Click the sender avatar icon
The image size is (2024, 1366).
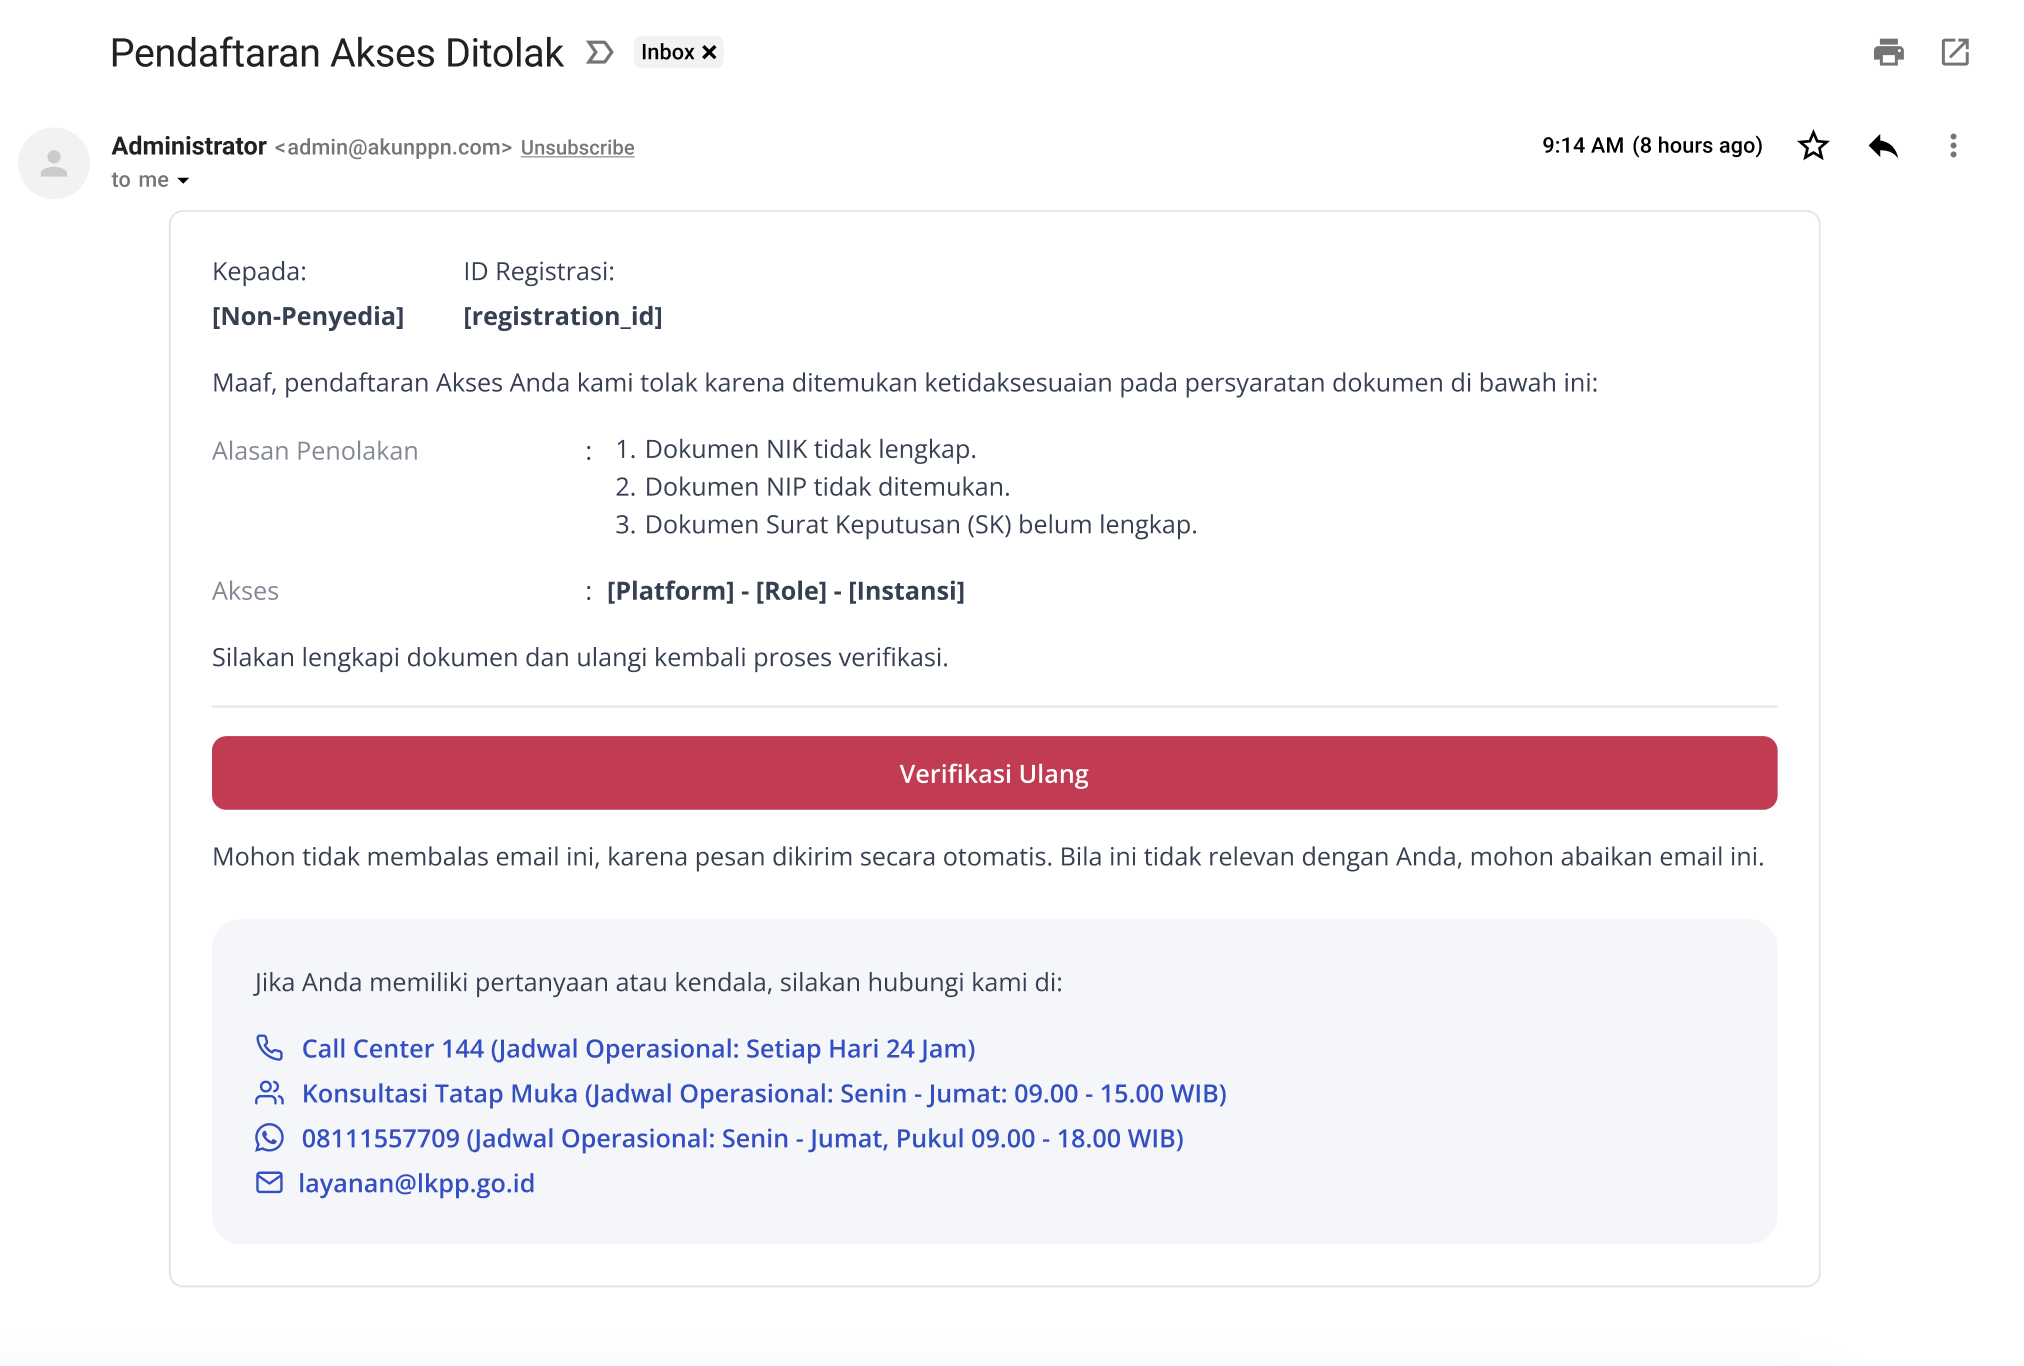pyautogui.click(x=54, y=163)
